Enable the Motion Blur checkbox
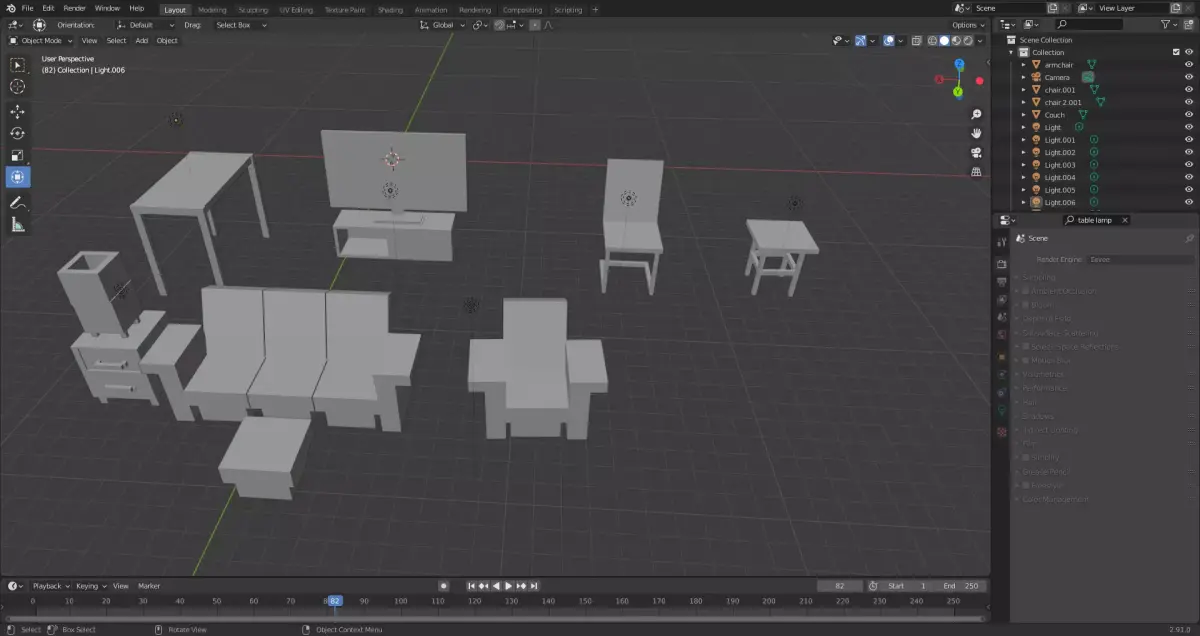1200x636 pixels. pos(1026,360)
